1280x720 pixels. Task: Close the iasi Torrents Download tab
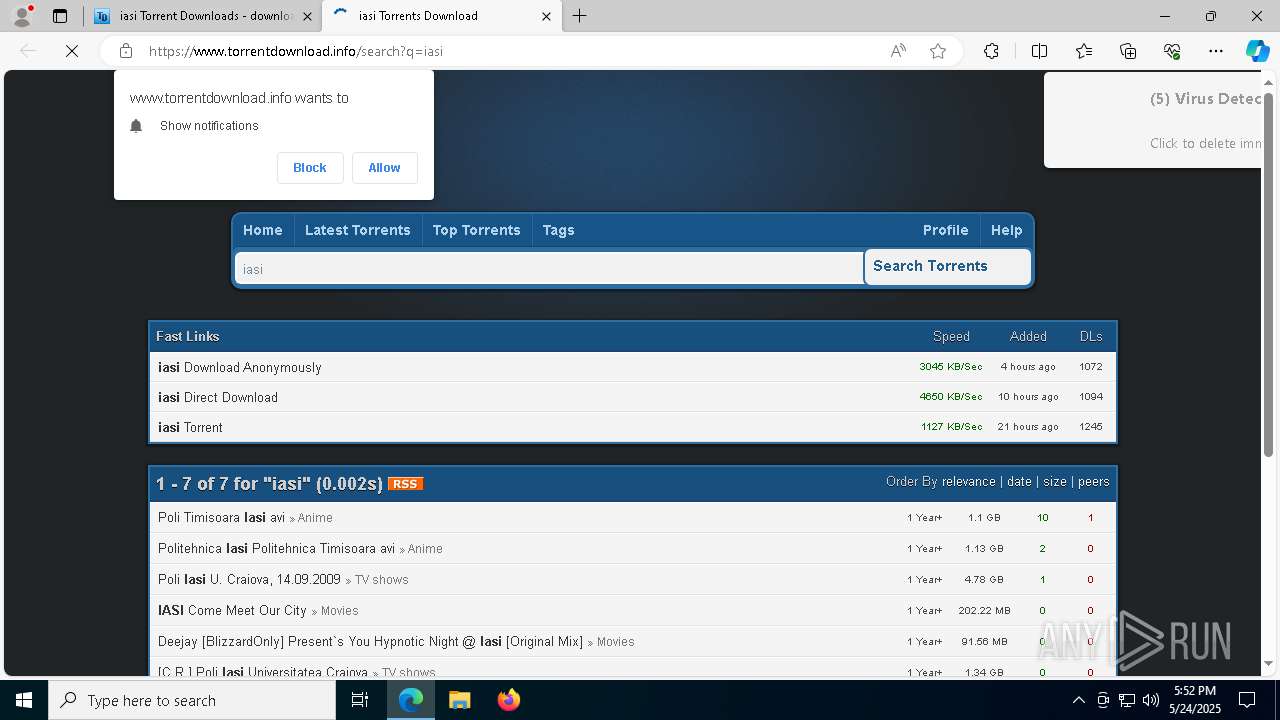coord(546,16)
